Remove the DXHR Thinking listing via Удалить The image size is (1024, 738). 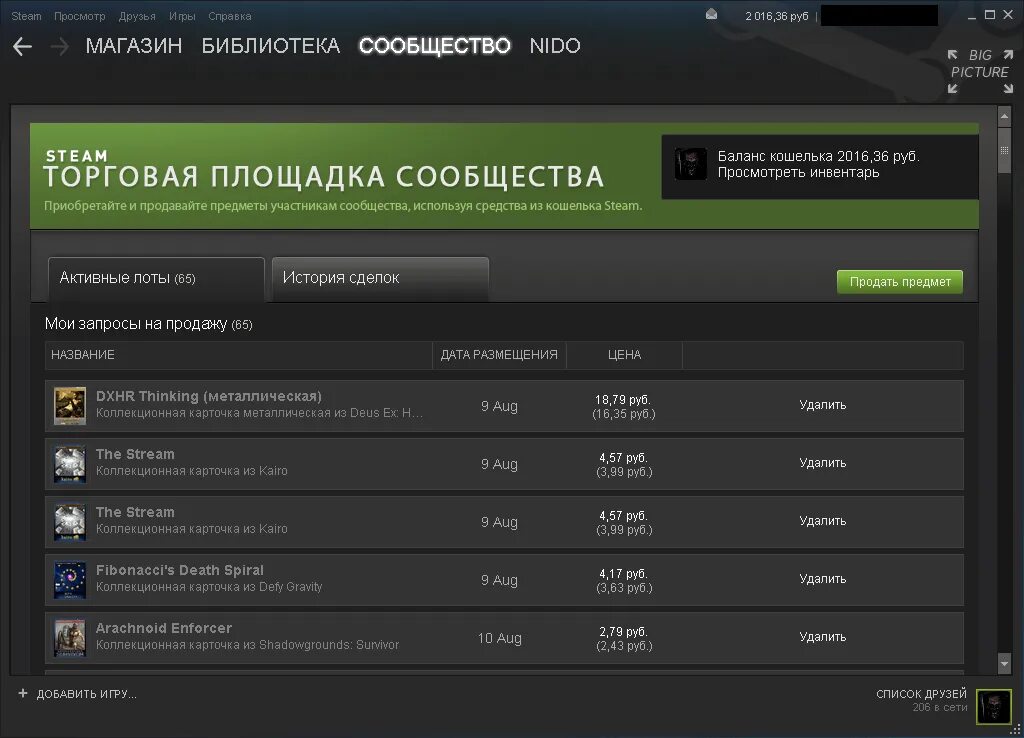(823, 405)
